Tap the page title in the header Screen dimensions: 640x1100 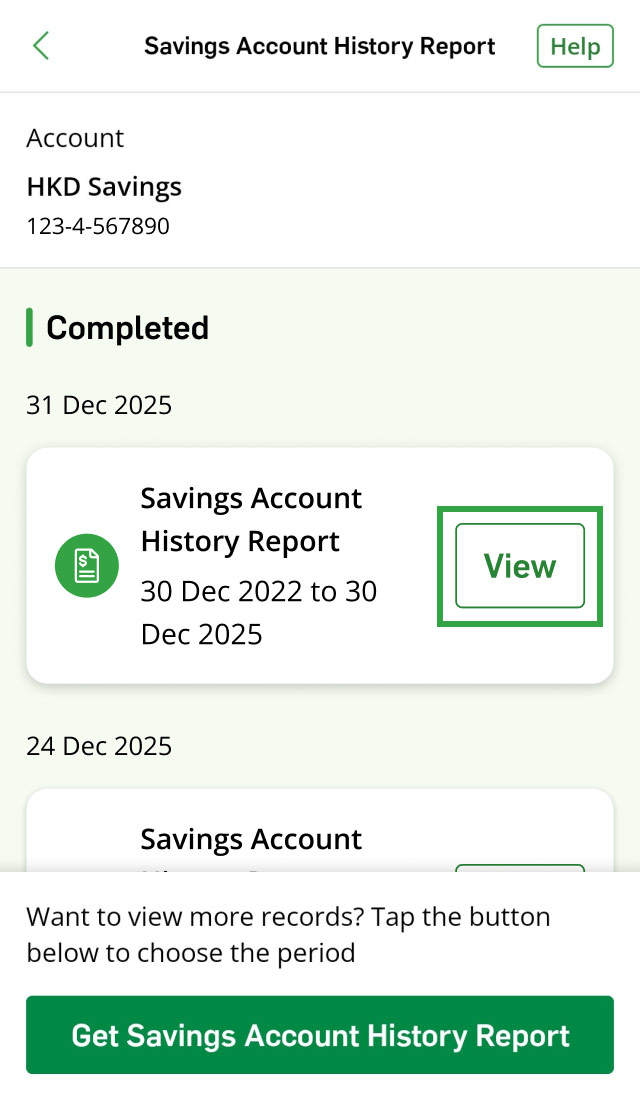[319, 47]
